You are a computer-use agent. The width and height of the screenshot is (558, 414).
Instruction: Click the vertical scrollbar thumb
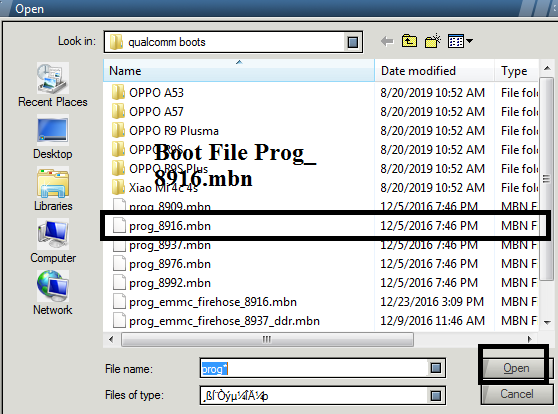[x=546, y=179]
